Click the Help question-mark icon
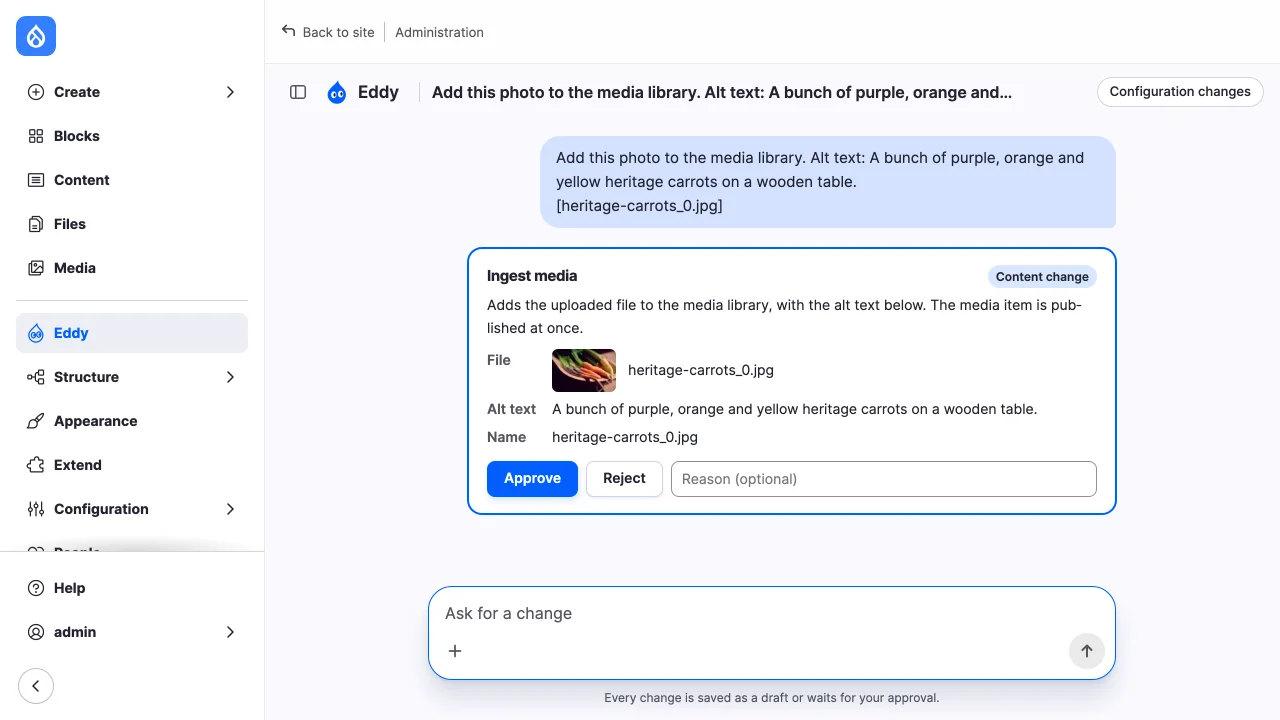The image size is (1280, 720). click(36, 588)
